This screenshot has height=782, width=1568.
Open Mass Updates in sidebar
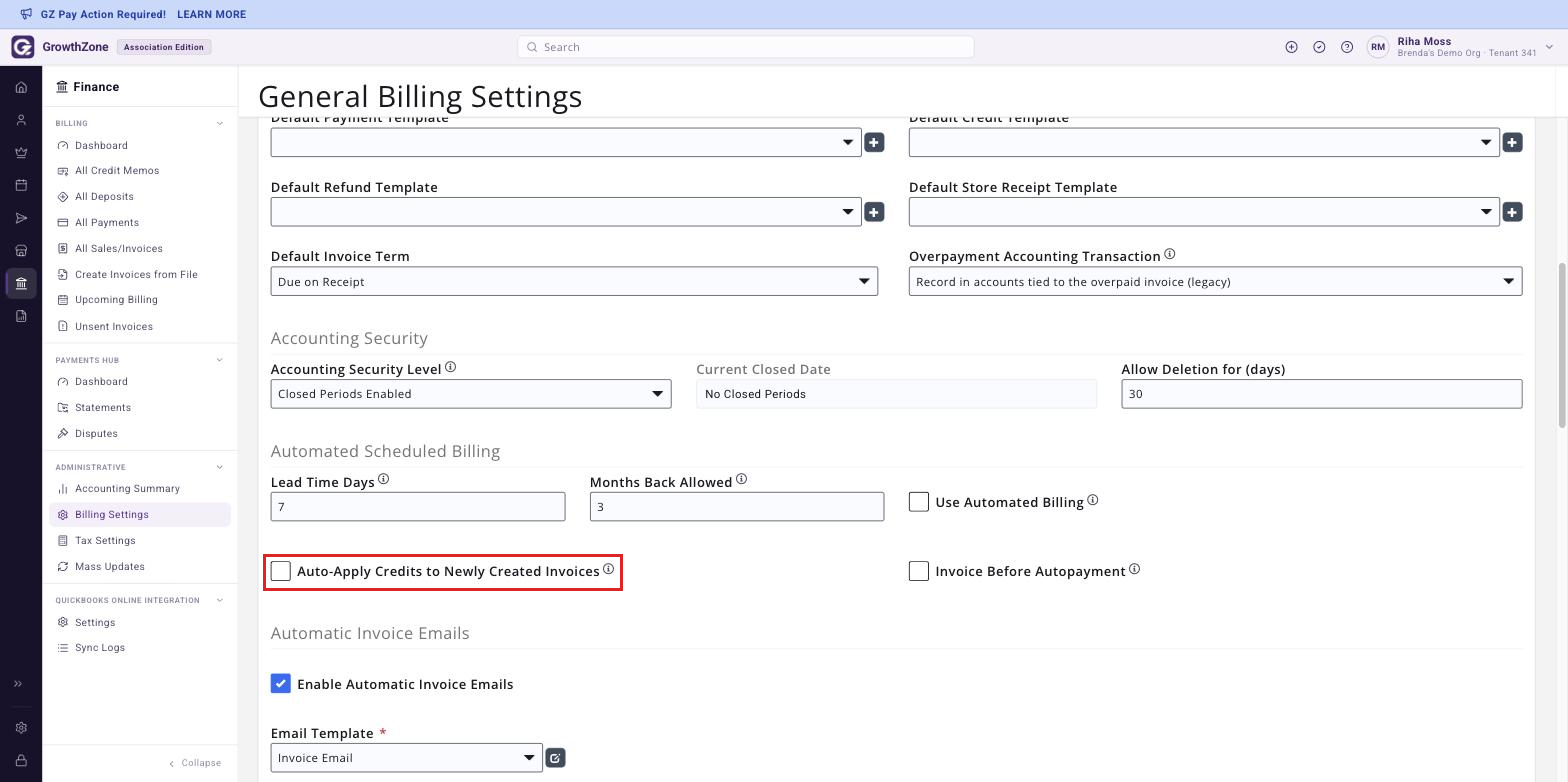(x=110, y=567)
